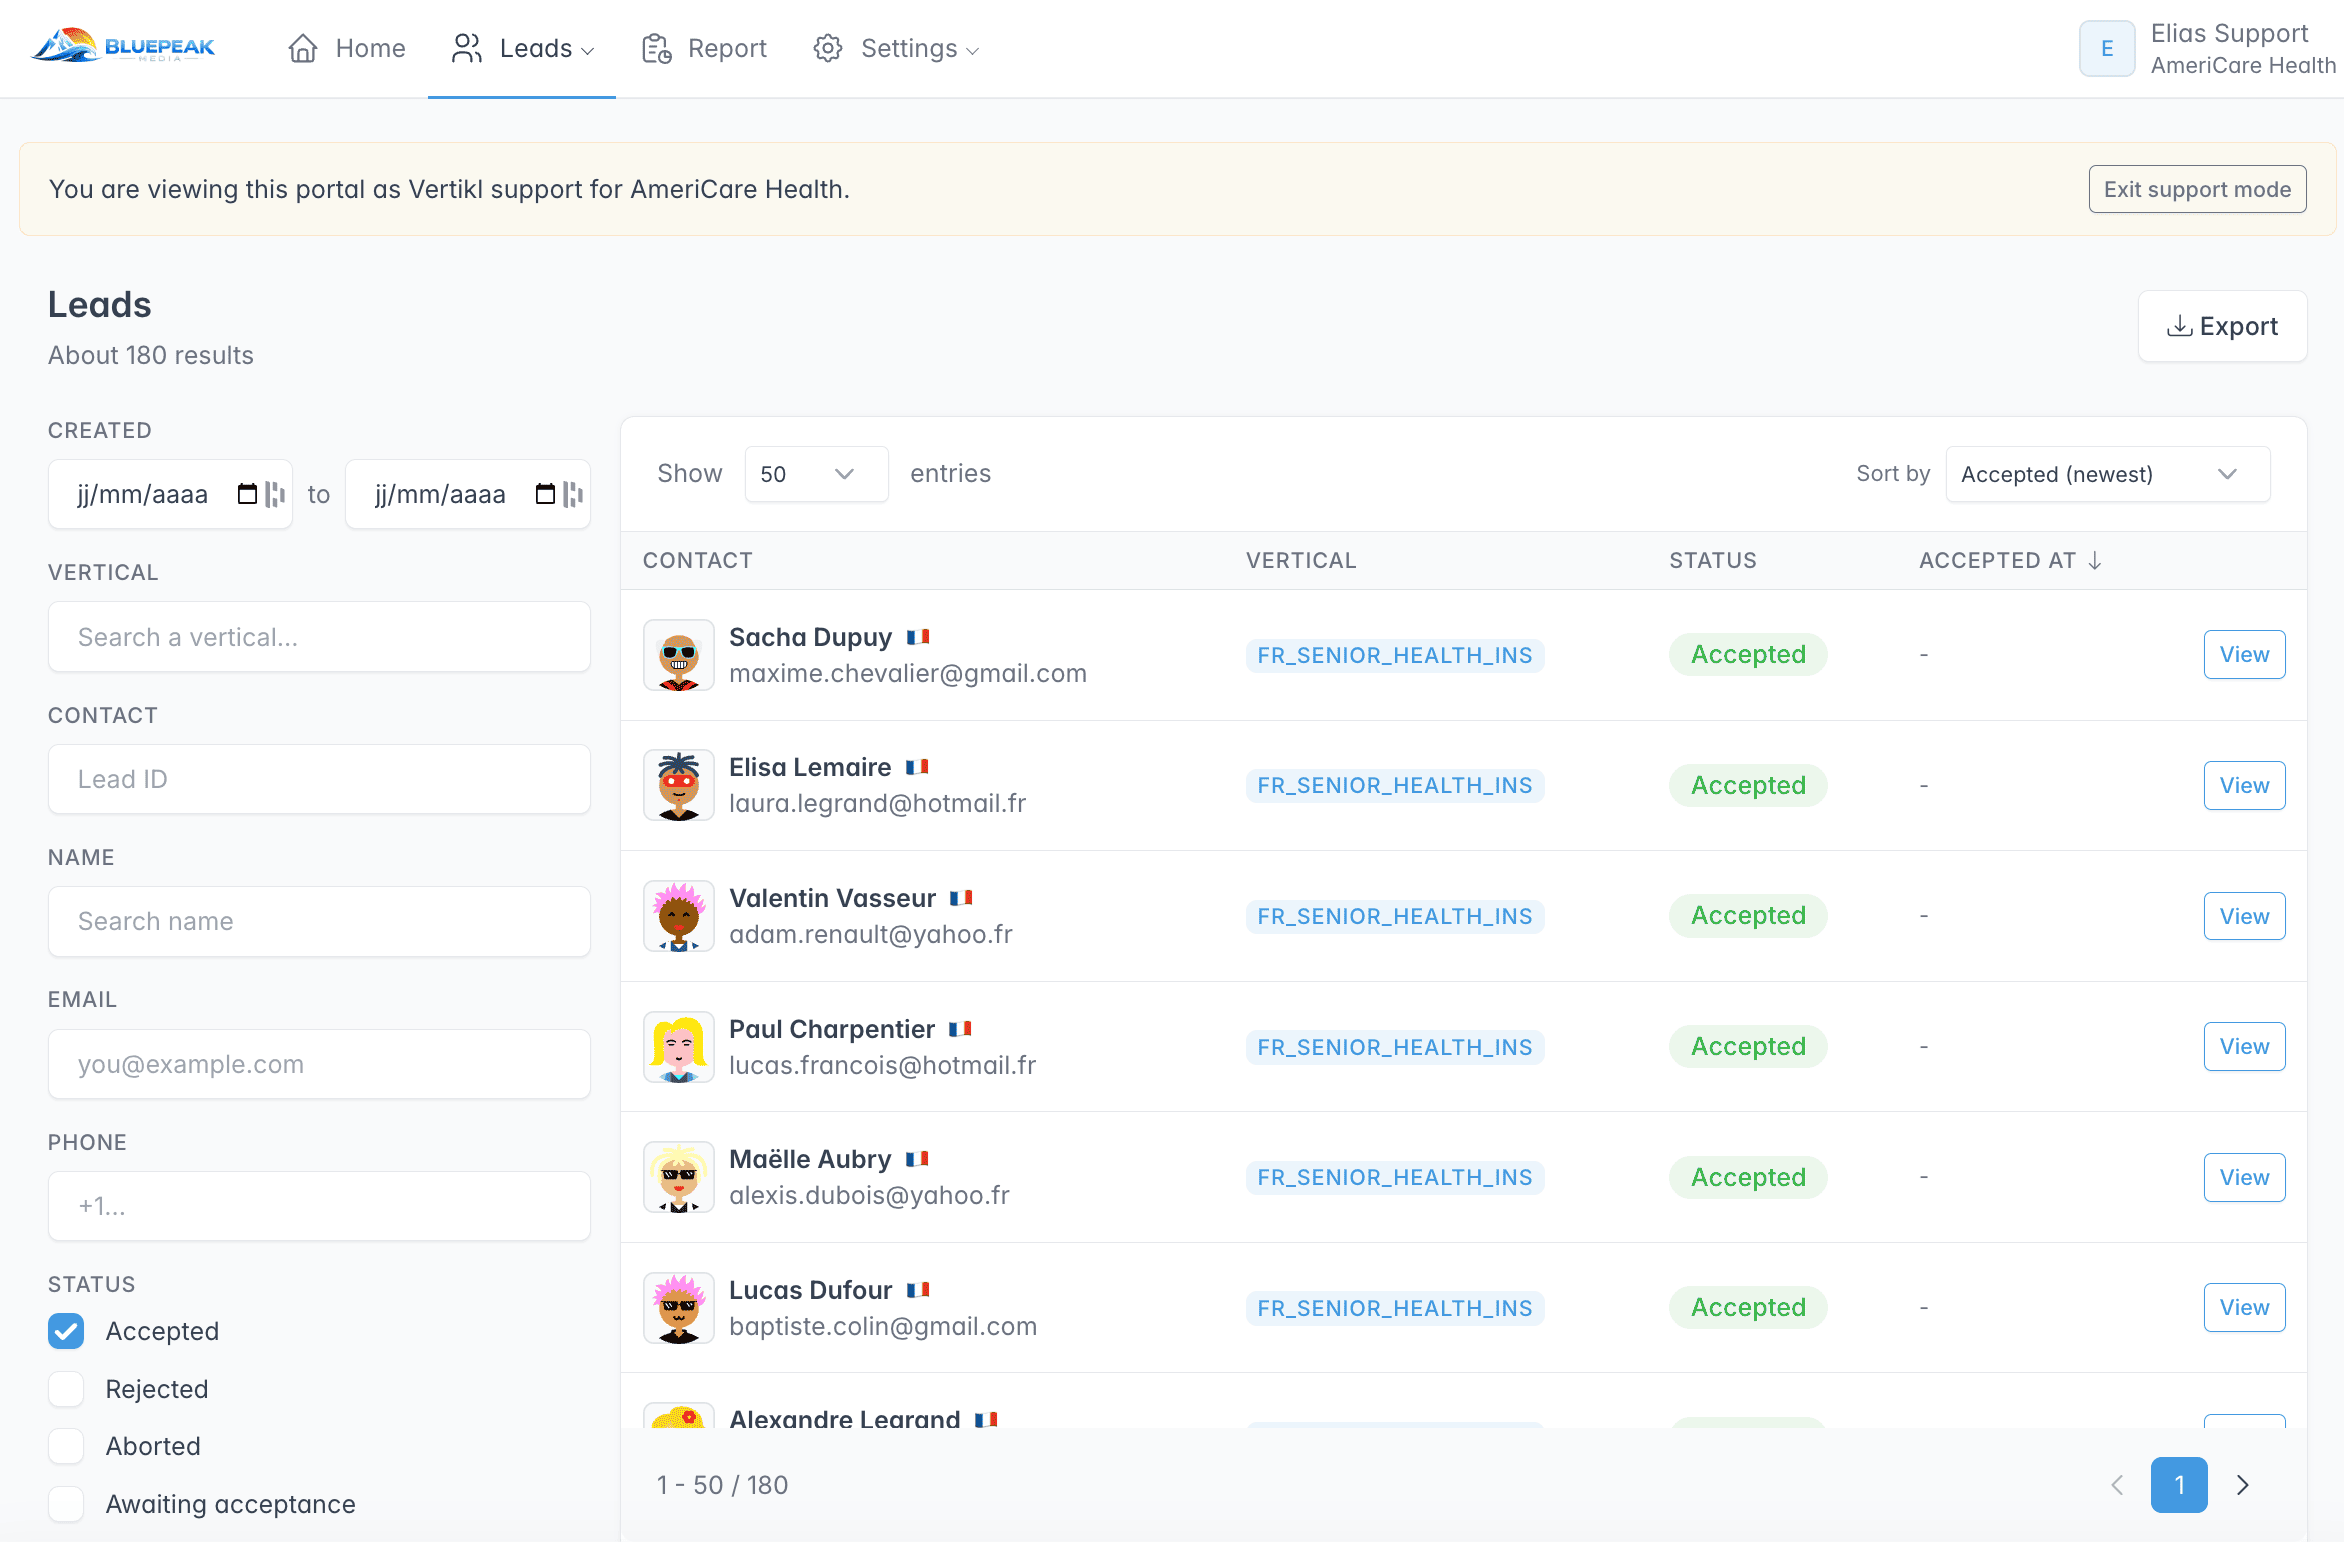Focus the Search name field
The image size is (2344, 1542).
(319, 921)
